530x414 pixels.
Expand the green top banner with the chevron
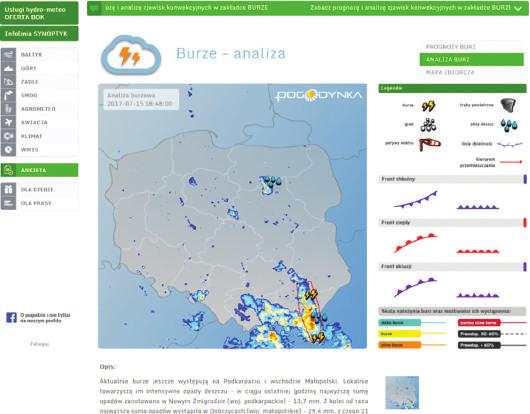518,8
